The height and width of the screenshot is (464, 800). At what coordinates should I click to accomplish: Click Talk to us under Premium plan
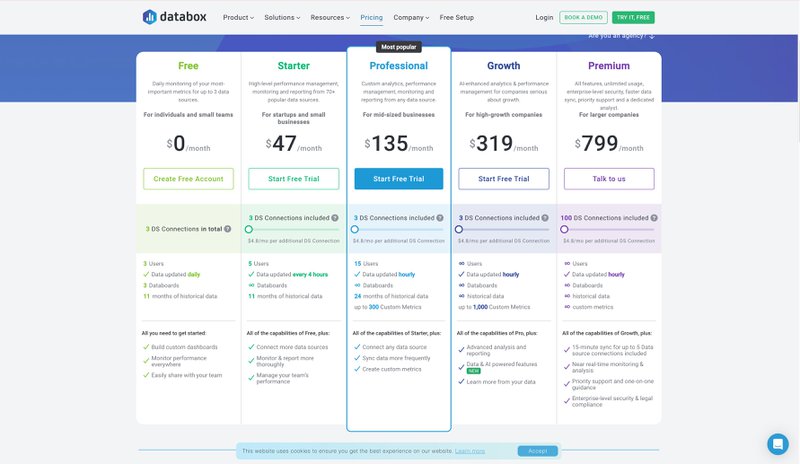tap(609, 179)
